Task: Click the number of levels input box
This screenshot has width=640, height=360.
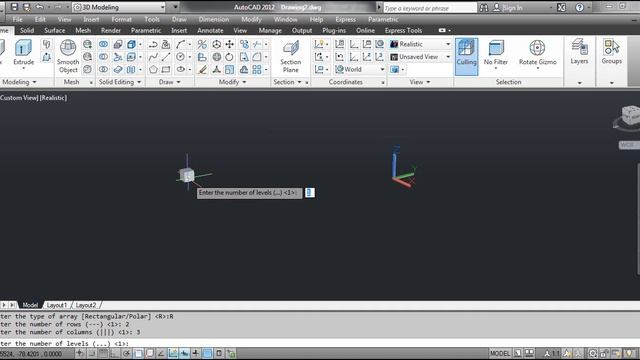Action: (x=309, y=193)
